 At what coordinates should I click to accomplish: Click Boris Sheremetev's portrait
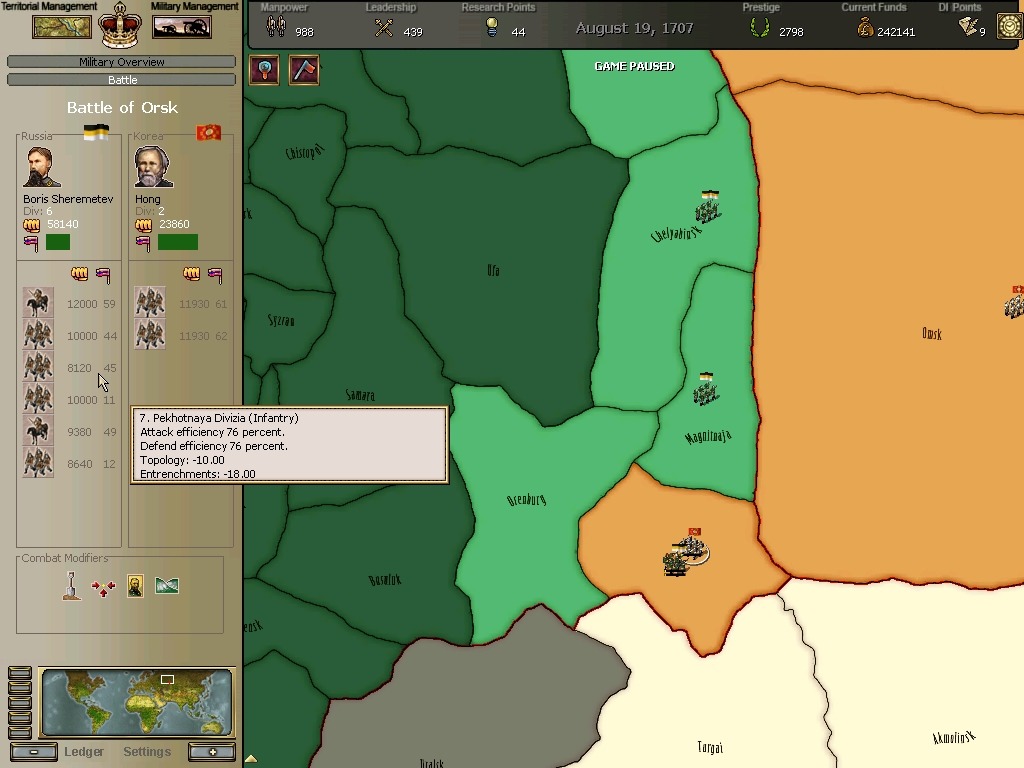[42, 167]
